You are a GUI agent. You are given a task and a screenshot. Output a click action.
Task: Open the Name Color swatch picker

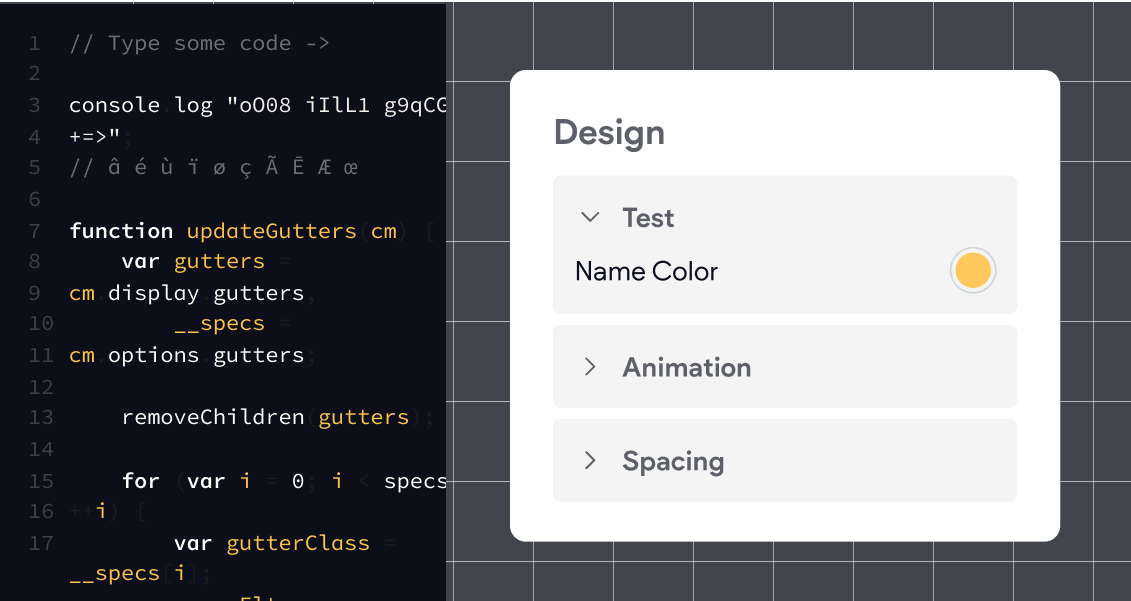click(x=972, y=270)
